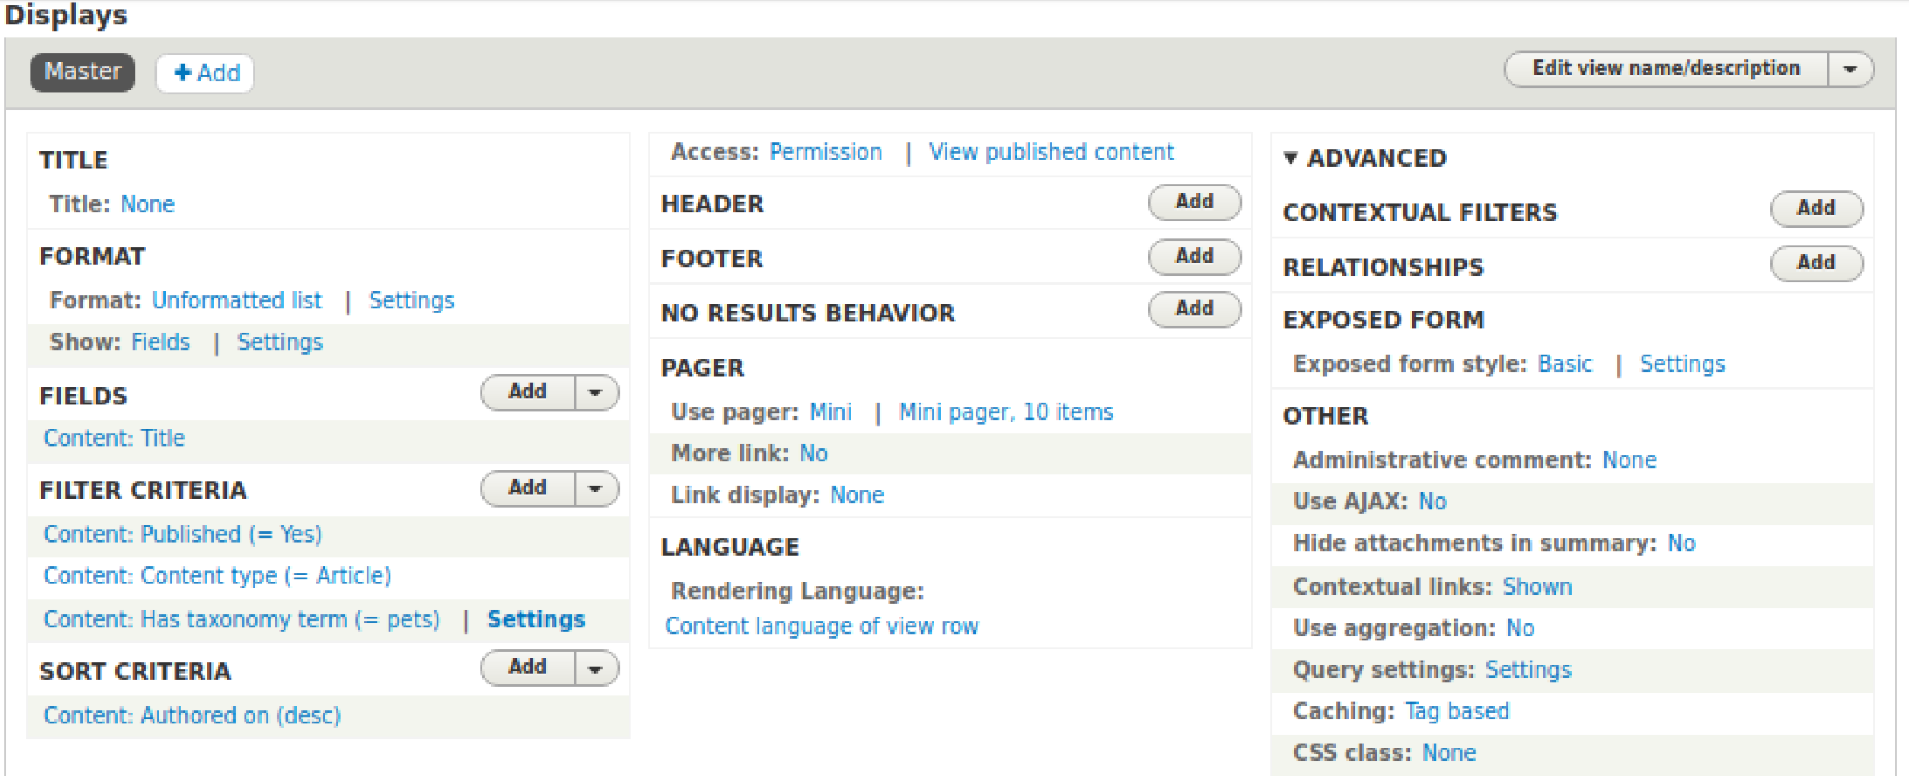Open the Use AJAX No setting
This screenshot has width=1909, height=776.
pyautogui.click(x=1432, y=501)
